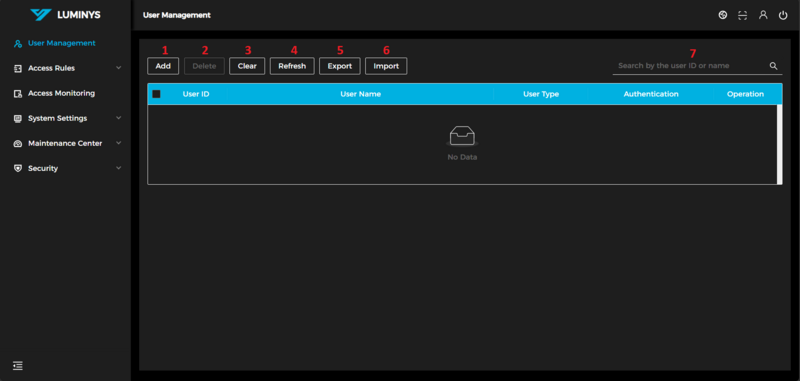This screenshot has height=381, width=800.
Task: Click the Add button
Action: [163, 66]
